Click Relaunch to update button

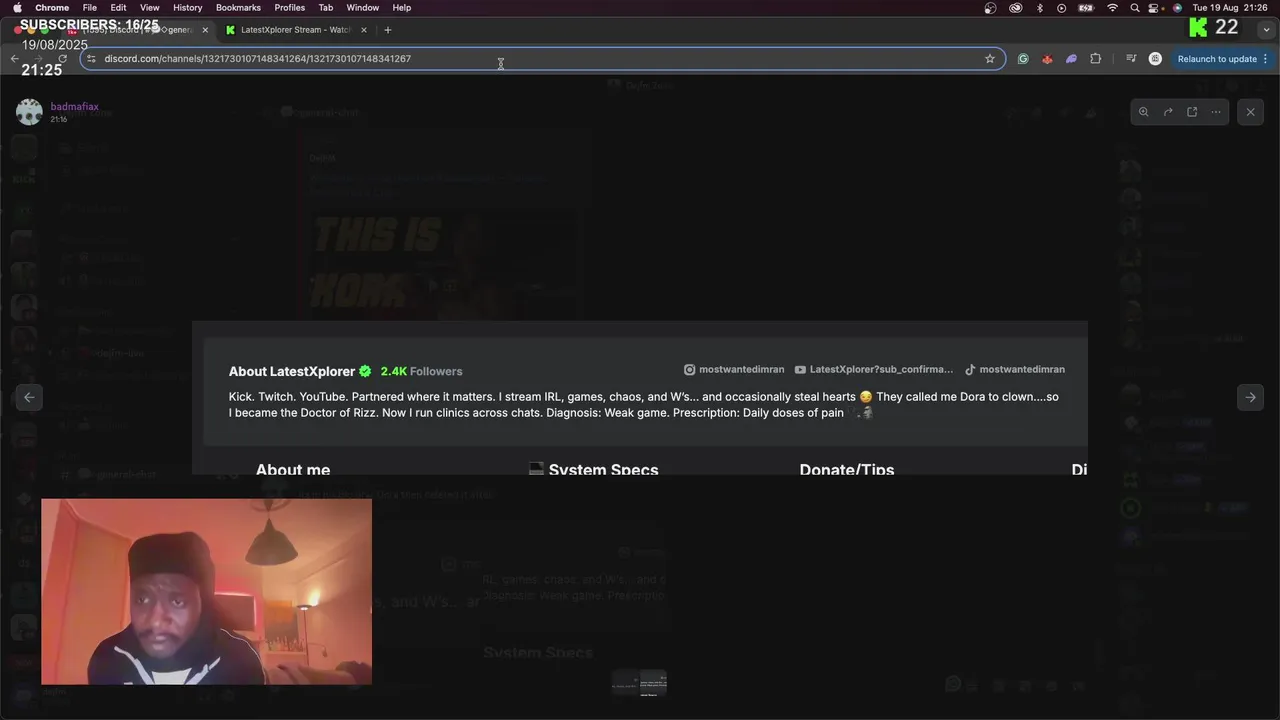pos(1217,59)
